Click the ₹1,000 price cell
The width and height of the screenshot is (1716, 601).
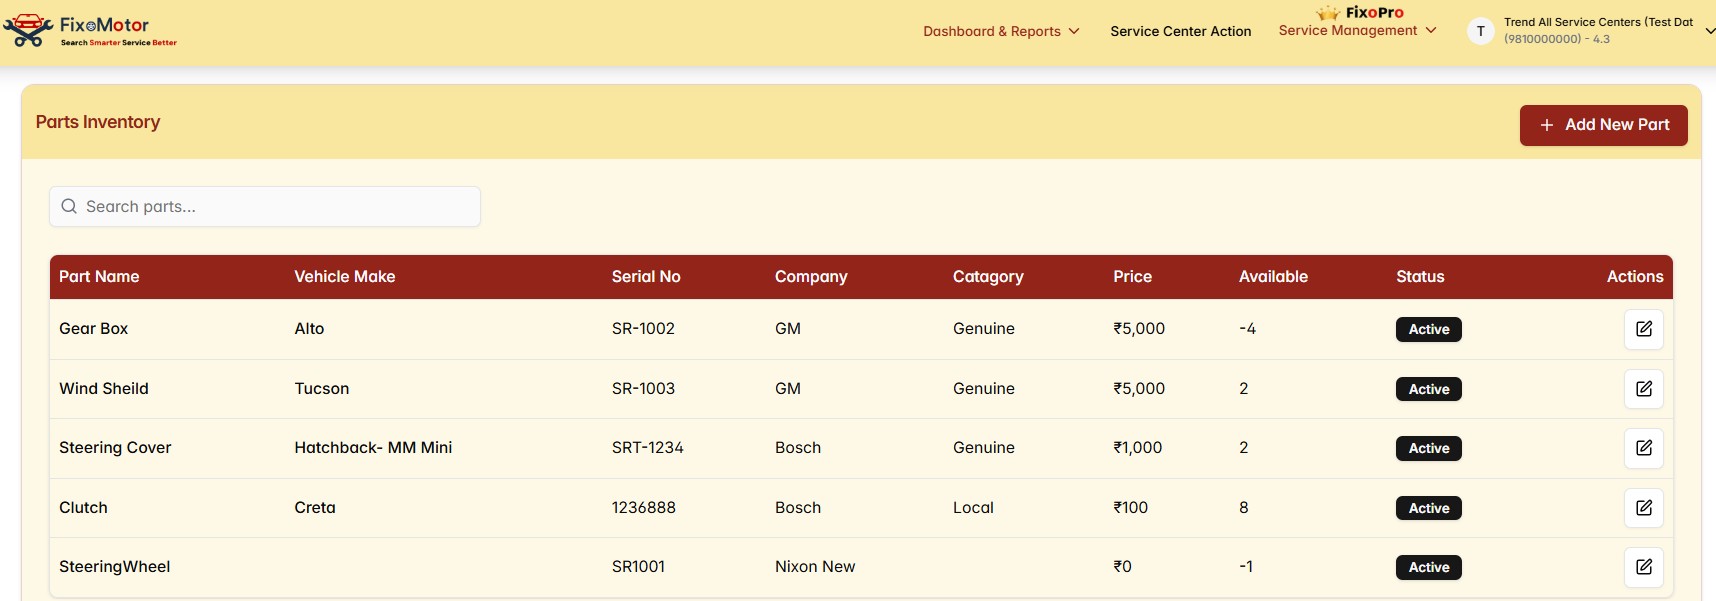[1138, 448]
